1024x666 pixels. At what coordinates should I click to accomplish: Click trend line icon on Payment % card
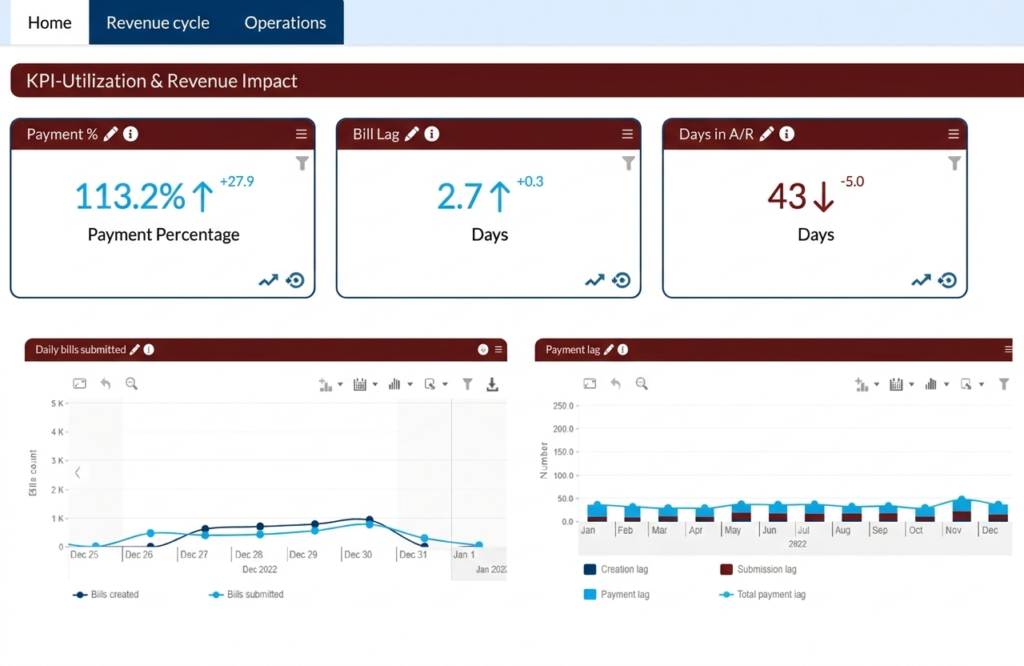pyautogui.click(x=268, y=281)
